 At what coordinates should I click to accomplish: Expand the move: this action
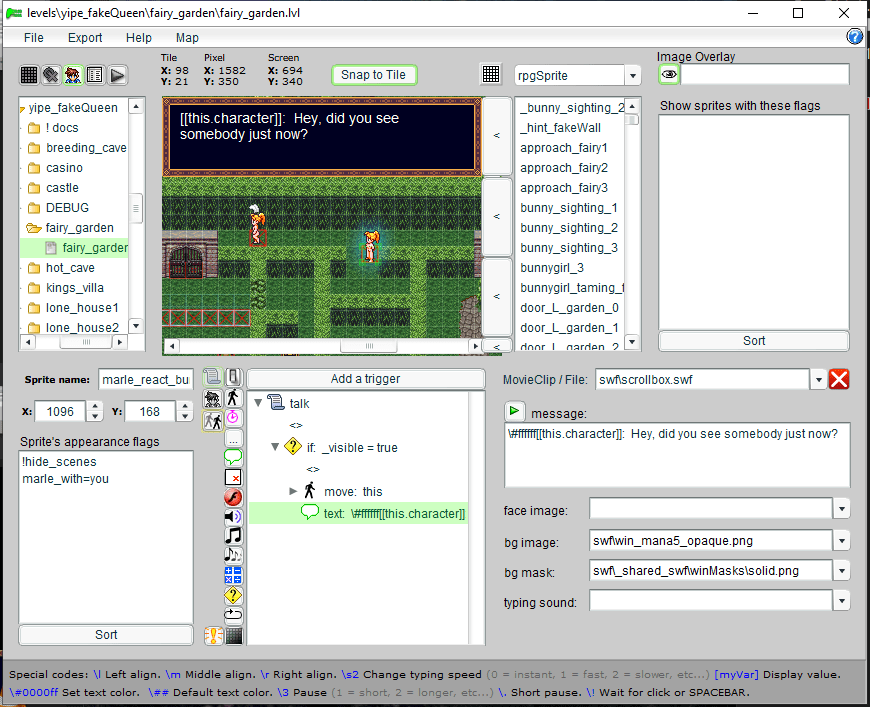[x=293, y=491]
